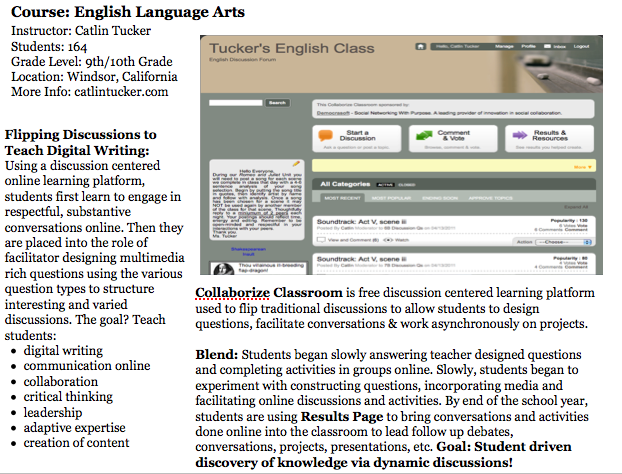
Task: Click the "communication online" bullet
Action: point(87,366)
